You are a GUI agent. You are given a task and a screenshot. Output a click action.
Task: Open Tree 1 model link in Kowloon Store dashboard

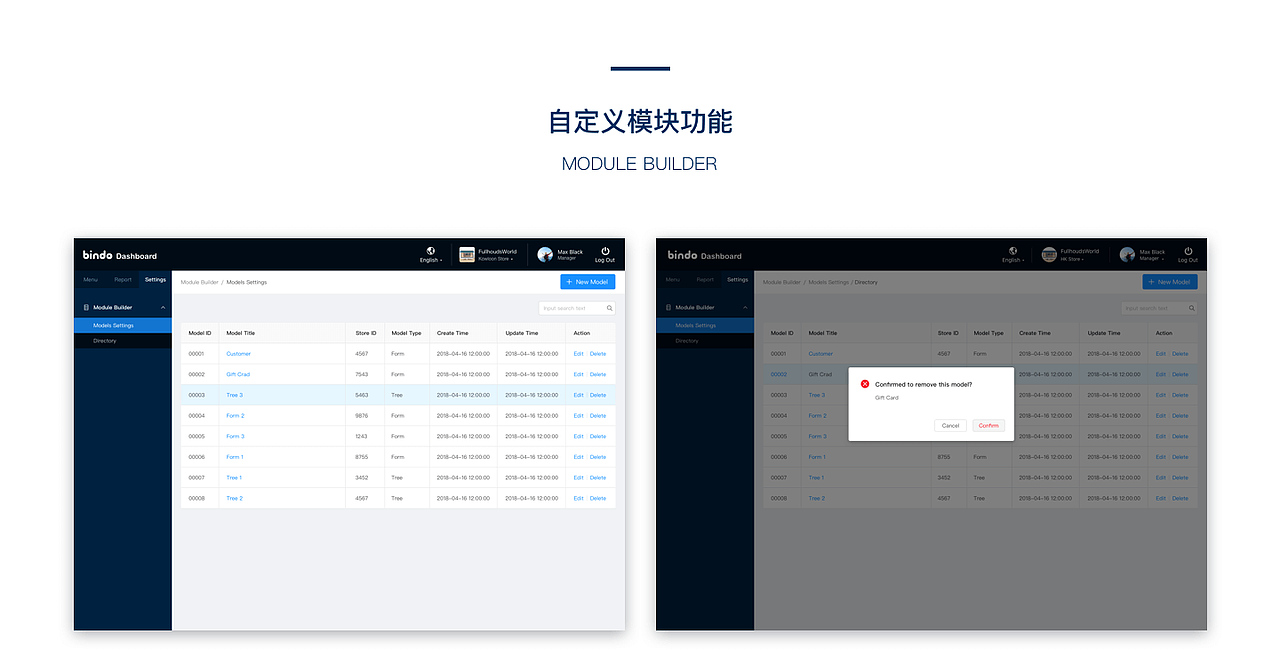[x=234, y=478]
